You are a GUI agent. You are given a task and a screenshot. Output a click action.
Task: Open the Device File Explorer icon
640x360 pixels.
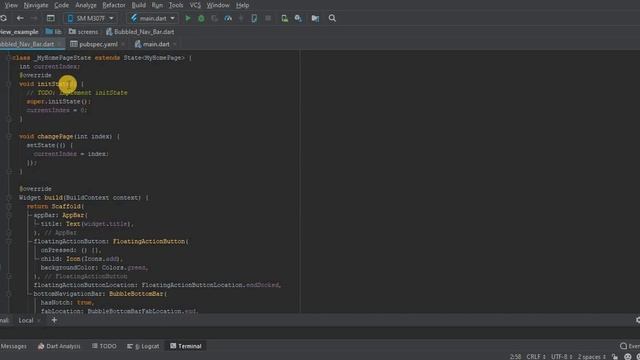tap(315, 18)
